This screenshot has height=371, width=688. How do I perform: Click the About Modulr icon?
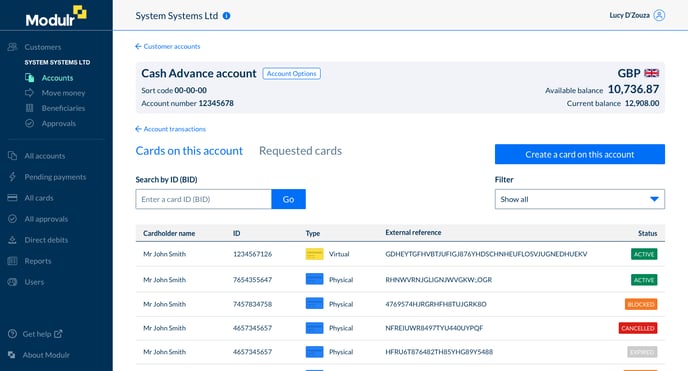pyautogui.click(x=12, y=355)
